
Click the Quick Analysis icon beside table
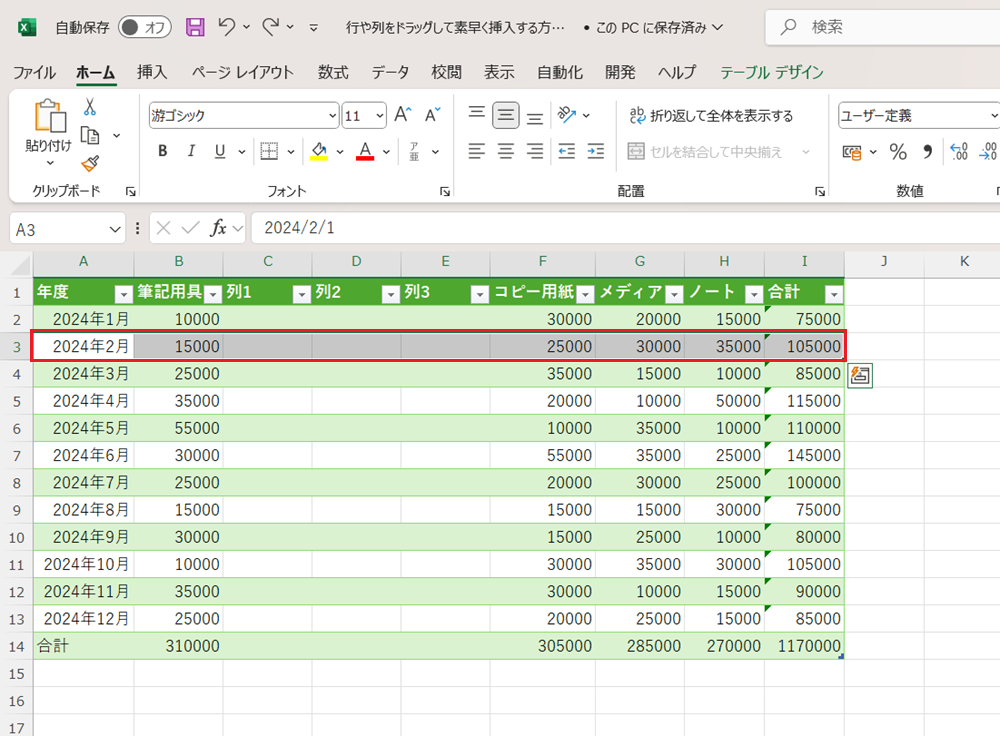[860, 375]
